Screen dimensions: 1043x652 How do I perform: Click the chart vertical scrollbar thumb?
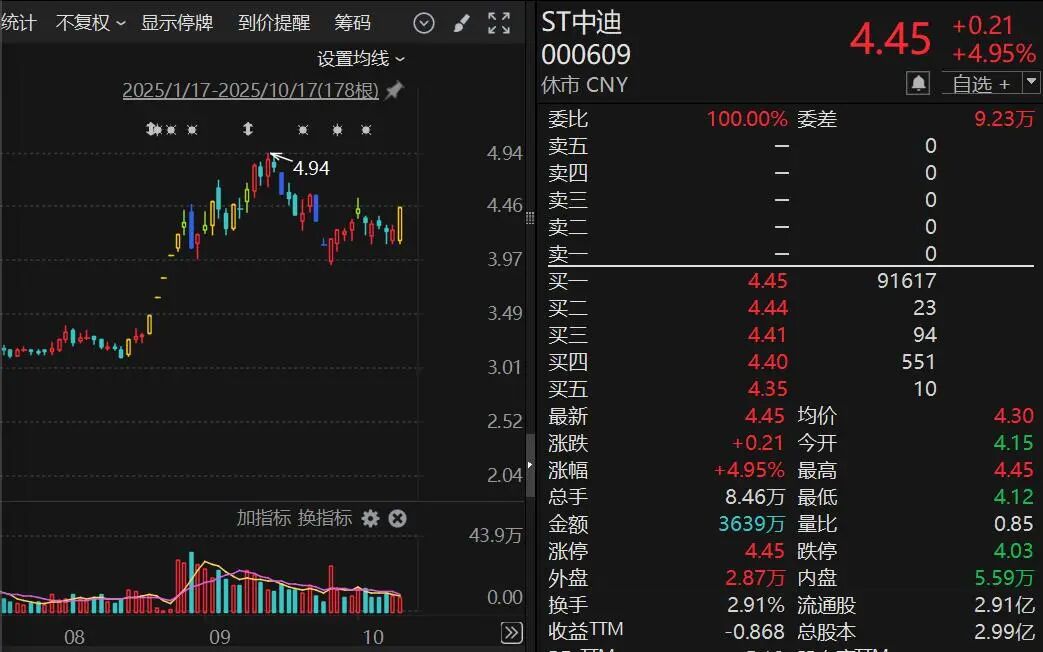click(530, 465)
